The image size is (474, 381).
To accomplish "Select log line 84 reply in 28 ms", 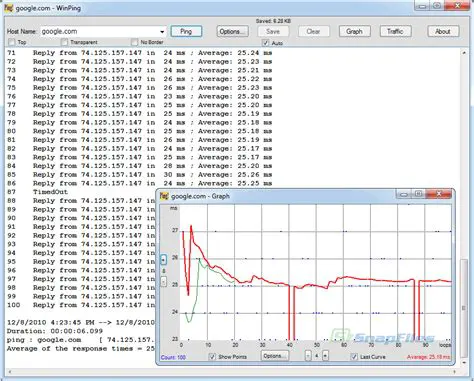I will [x=139, y=166].
